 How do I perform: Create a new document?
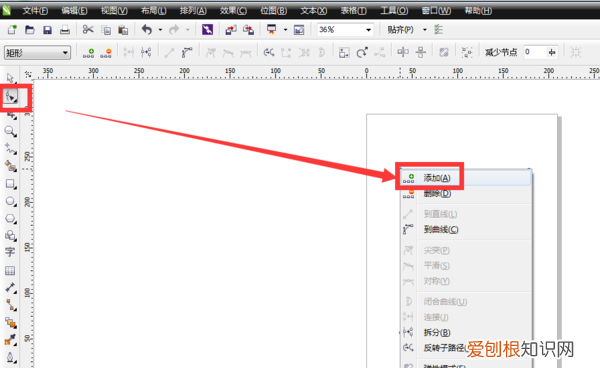pyautogui.click(x=12, y=29)
